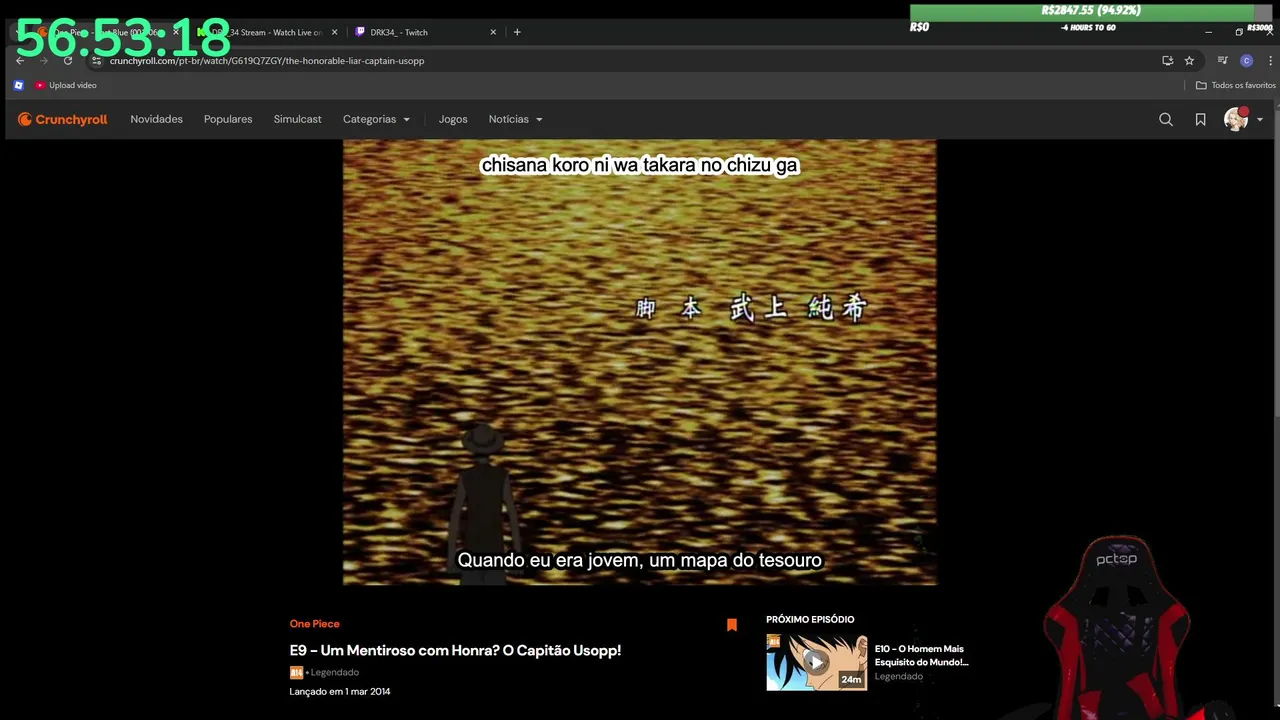Viewport: 1280px width, 720px height.
Task: Go back with browser back arrow
Action: [x=20, y=60]
